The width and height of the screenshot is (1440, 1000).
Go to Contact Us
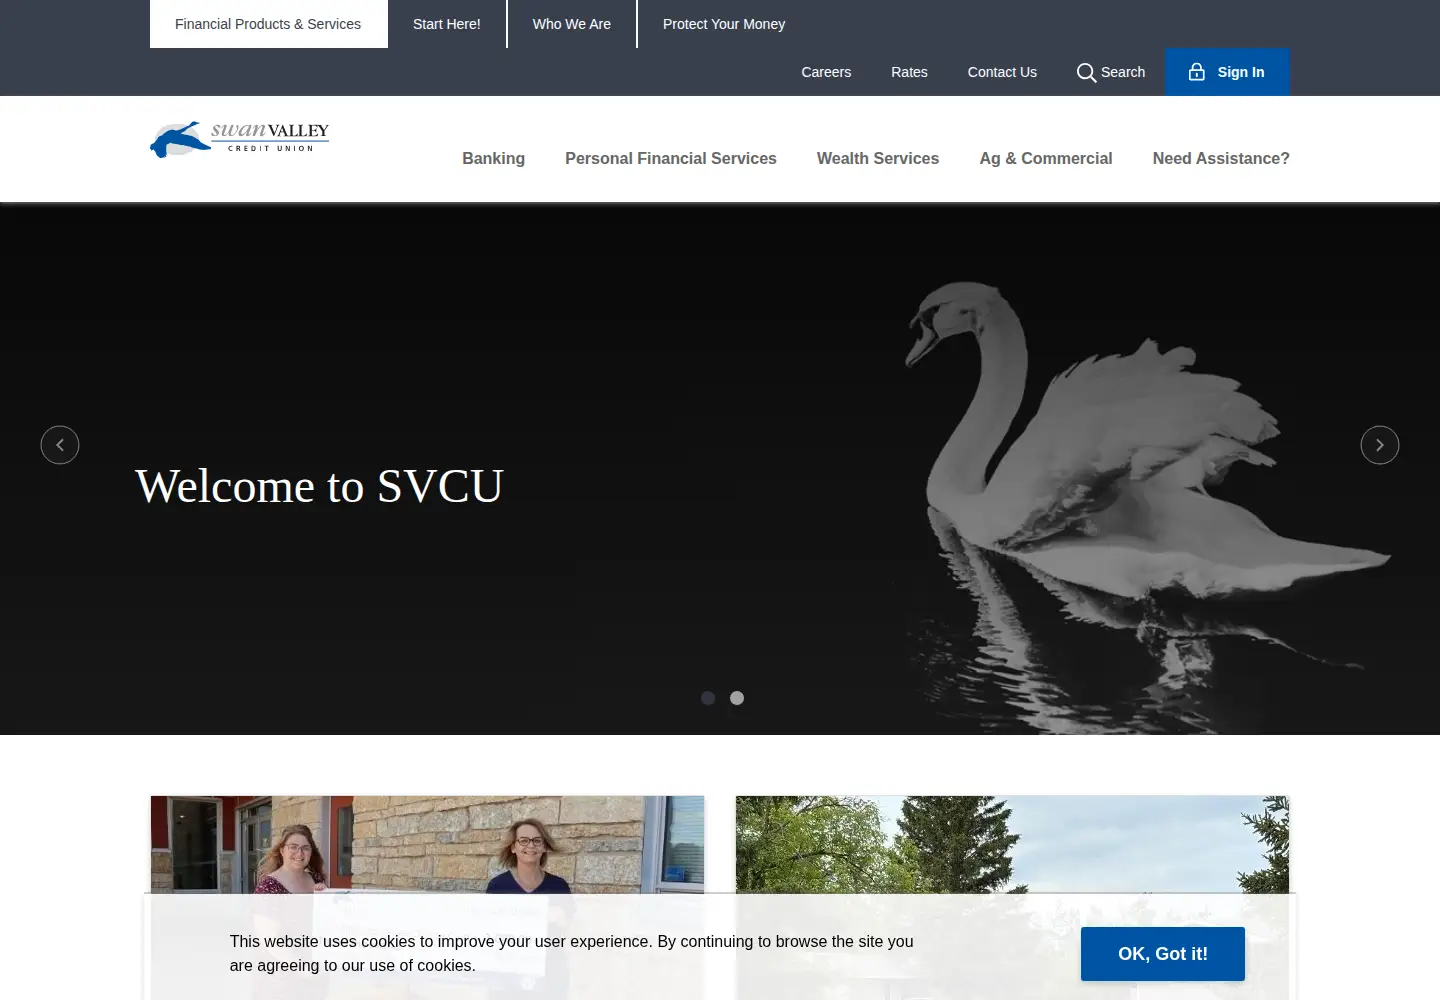point(1002,72)
